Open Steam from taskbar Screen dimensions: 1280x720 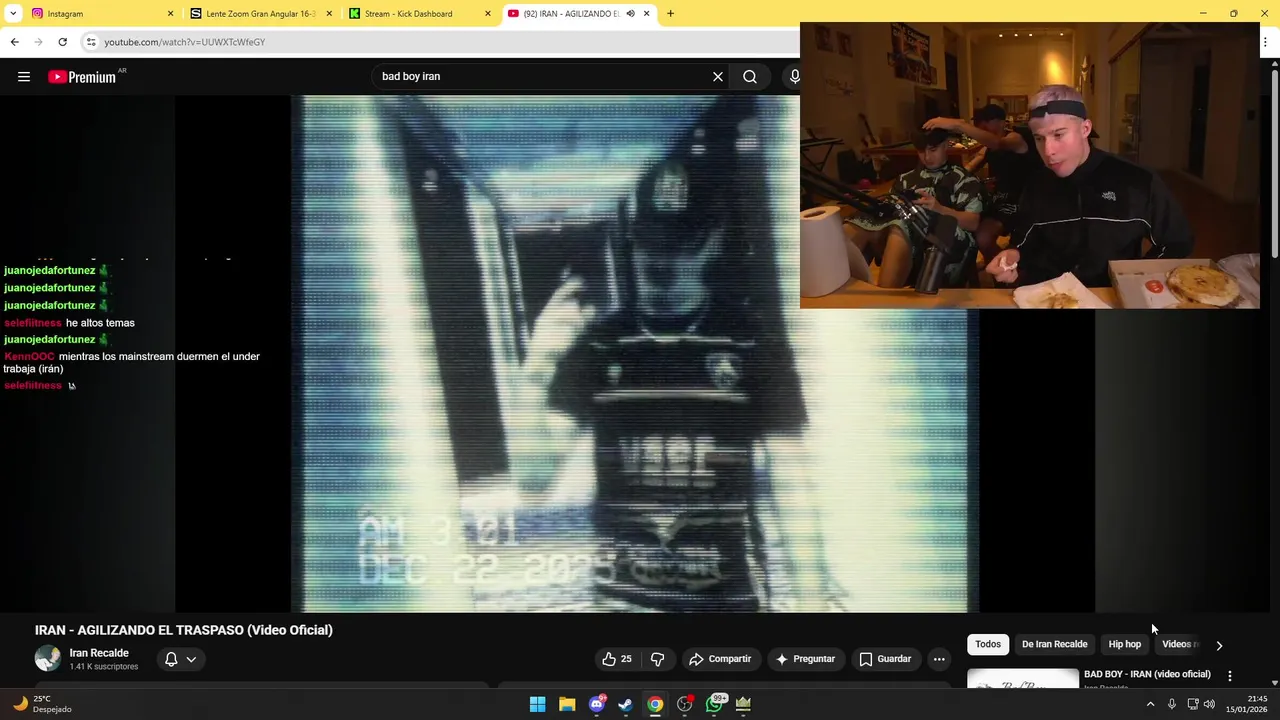(x=625, y=704)
